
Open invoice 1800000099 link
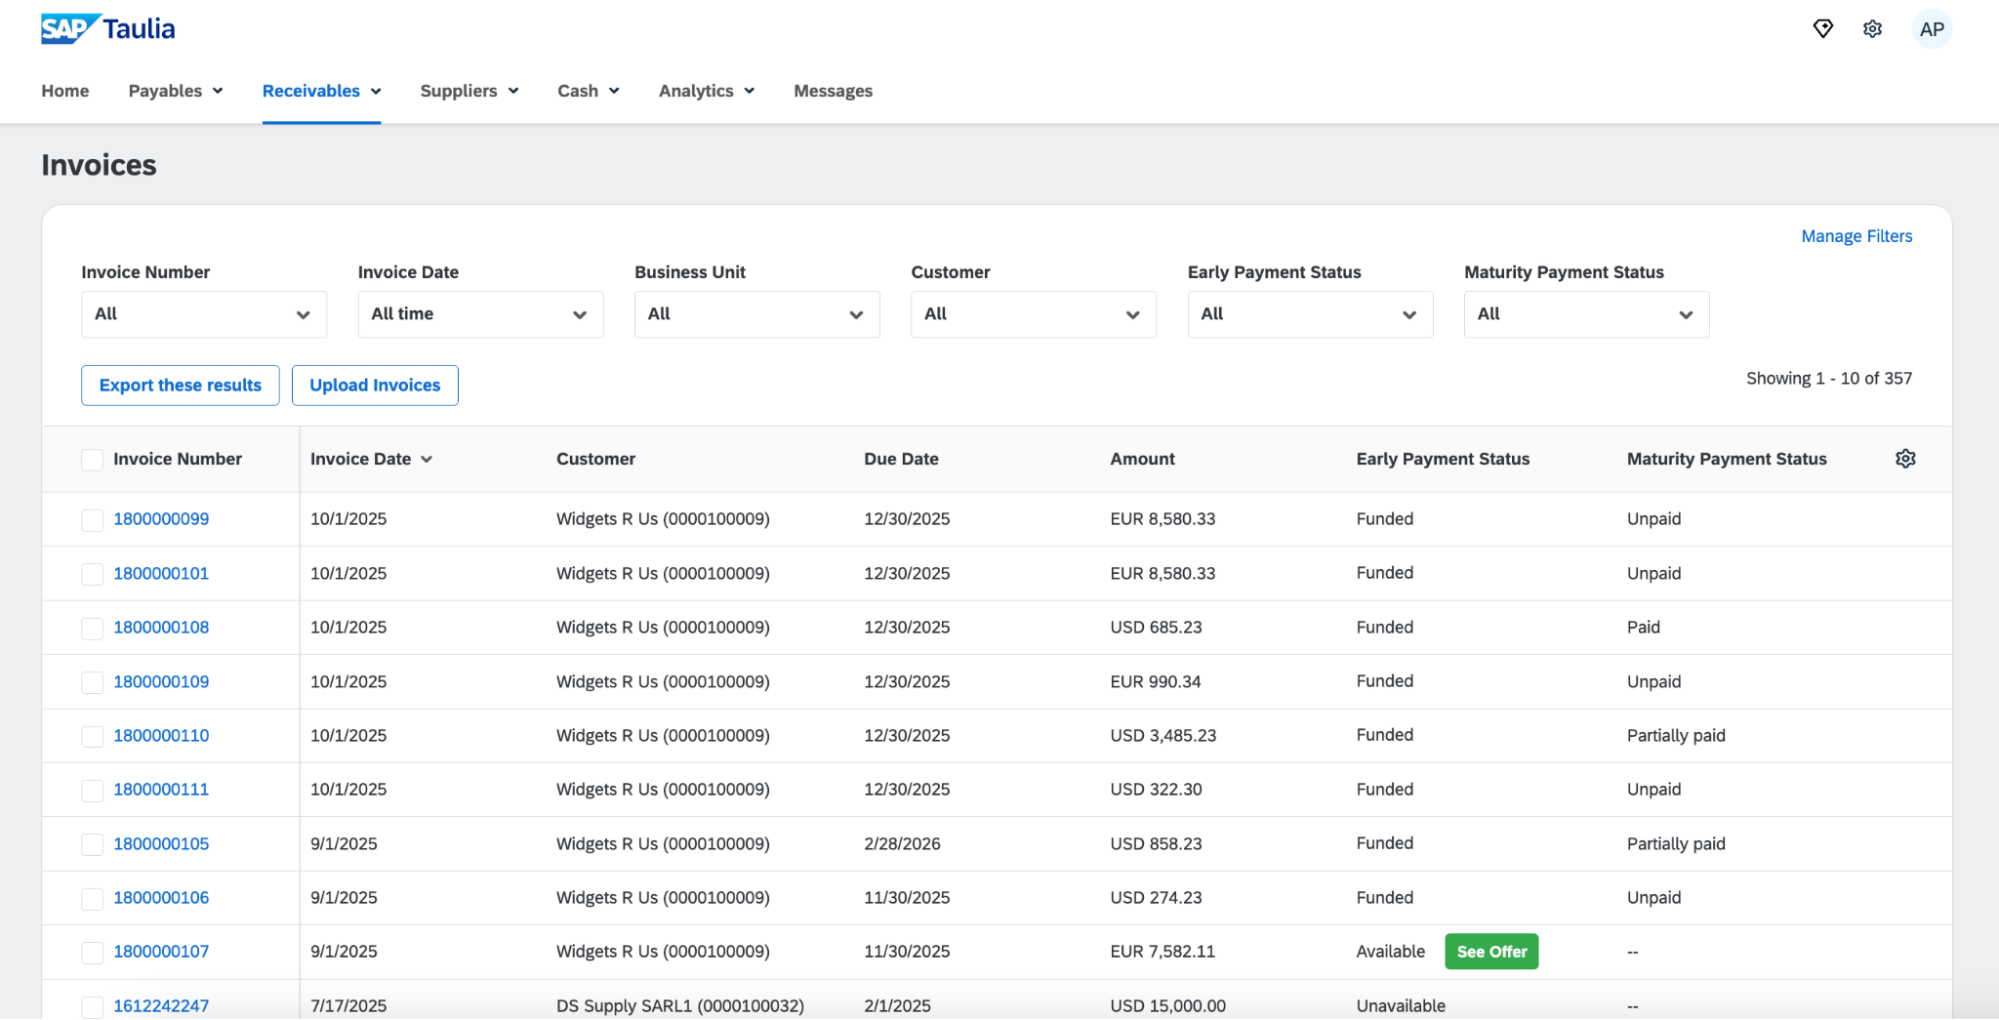pos(161,519)
